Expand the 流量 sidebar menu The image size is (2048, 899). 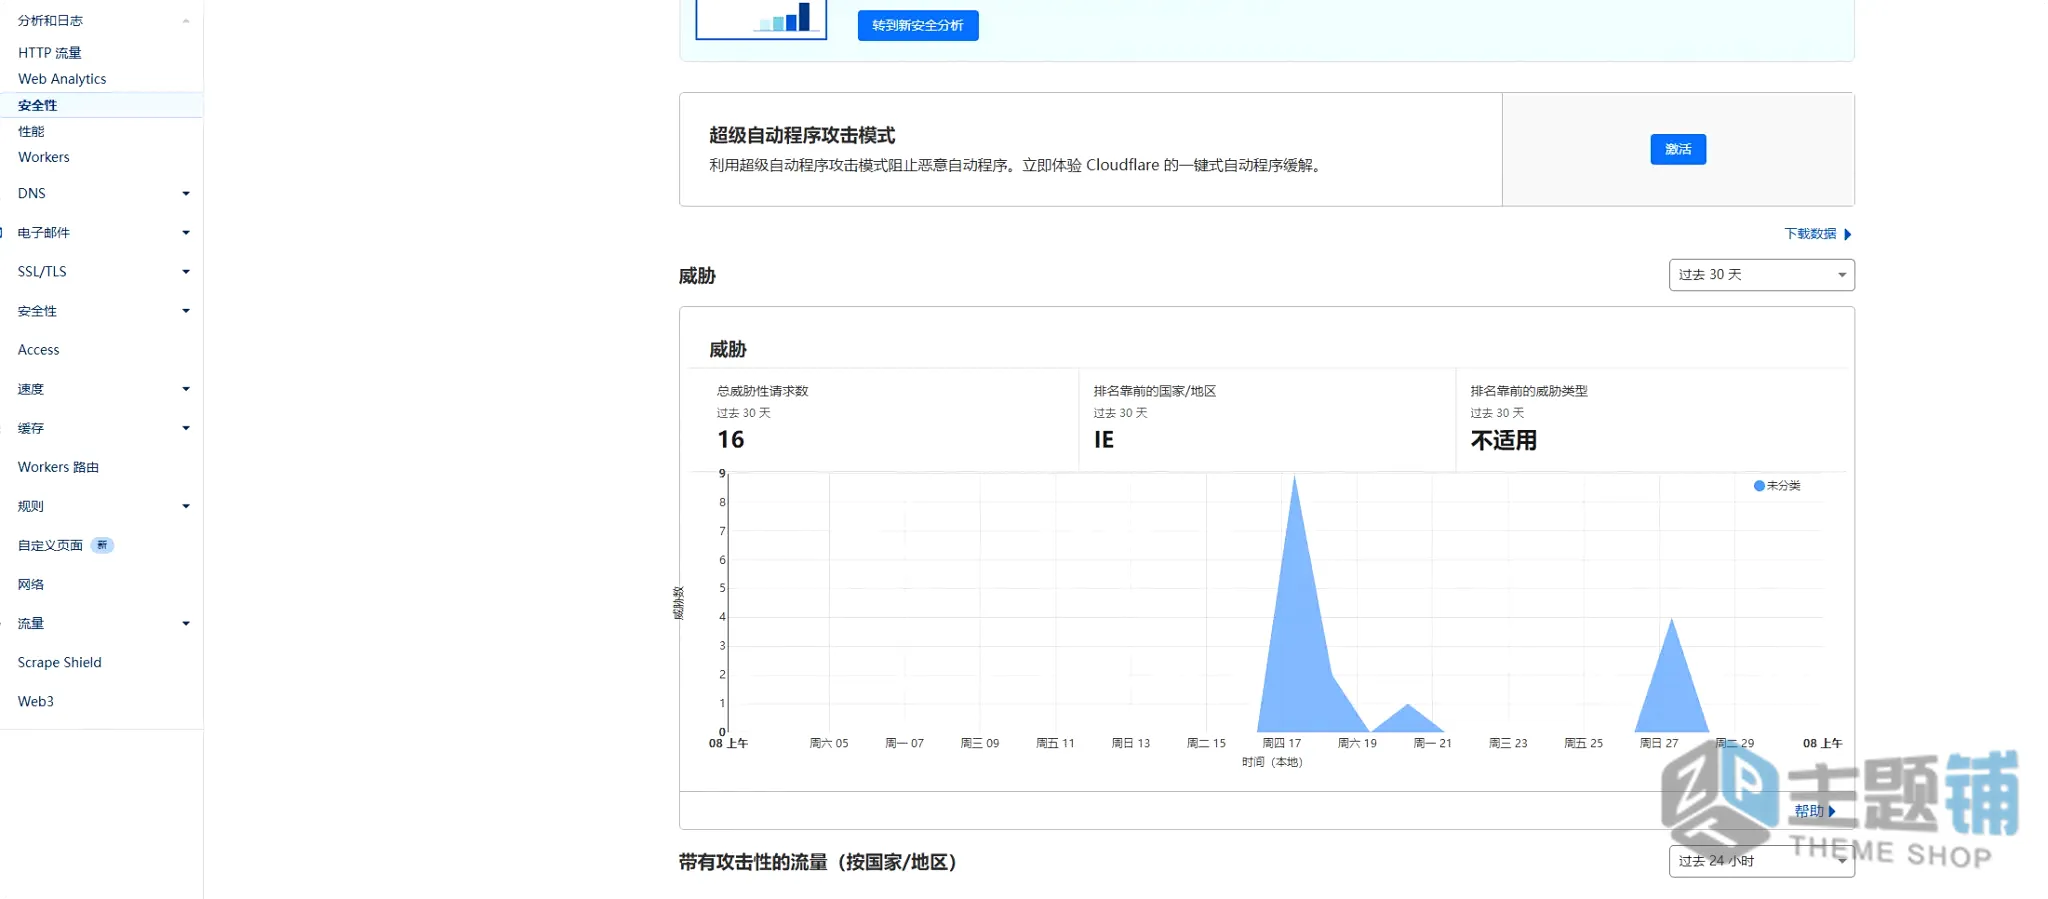pyautogui.click(x=186, y=623)
